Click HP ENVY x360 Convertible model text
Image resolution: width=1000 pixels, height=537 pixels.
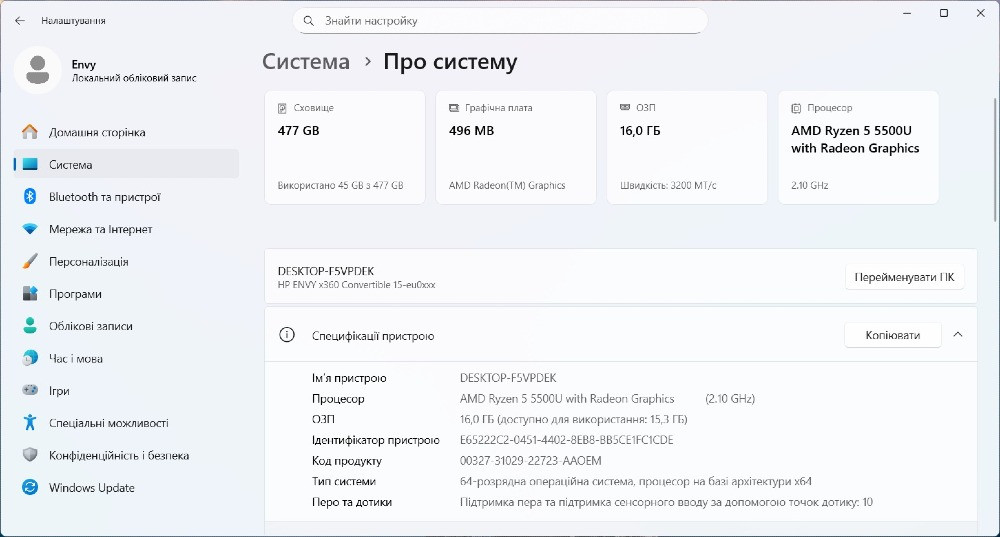(357, 284)
